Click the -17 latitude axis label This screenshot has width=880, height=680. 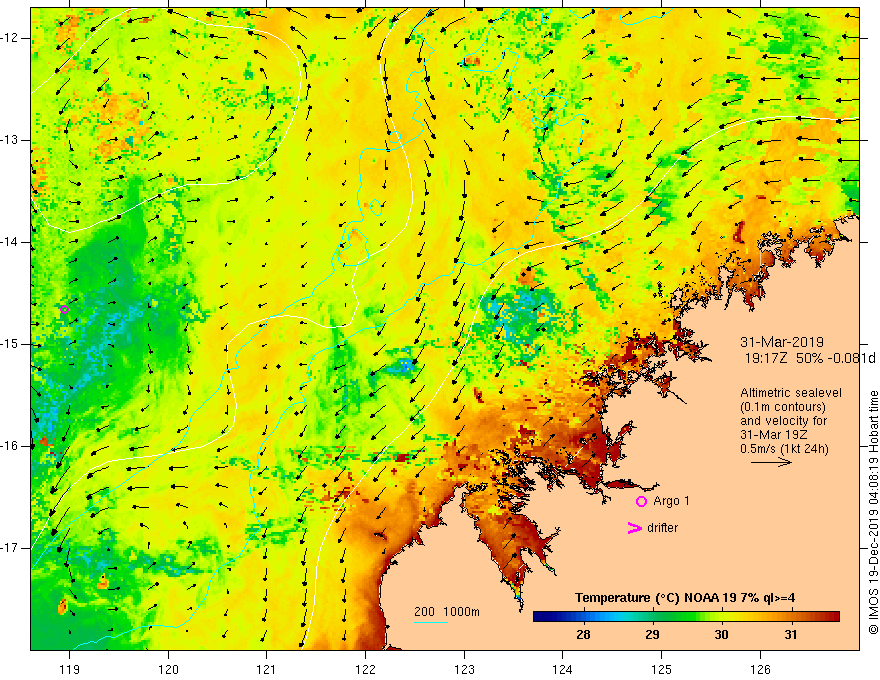tap(10, 548)
